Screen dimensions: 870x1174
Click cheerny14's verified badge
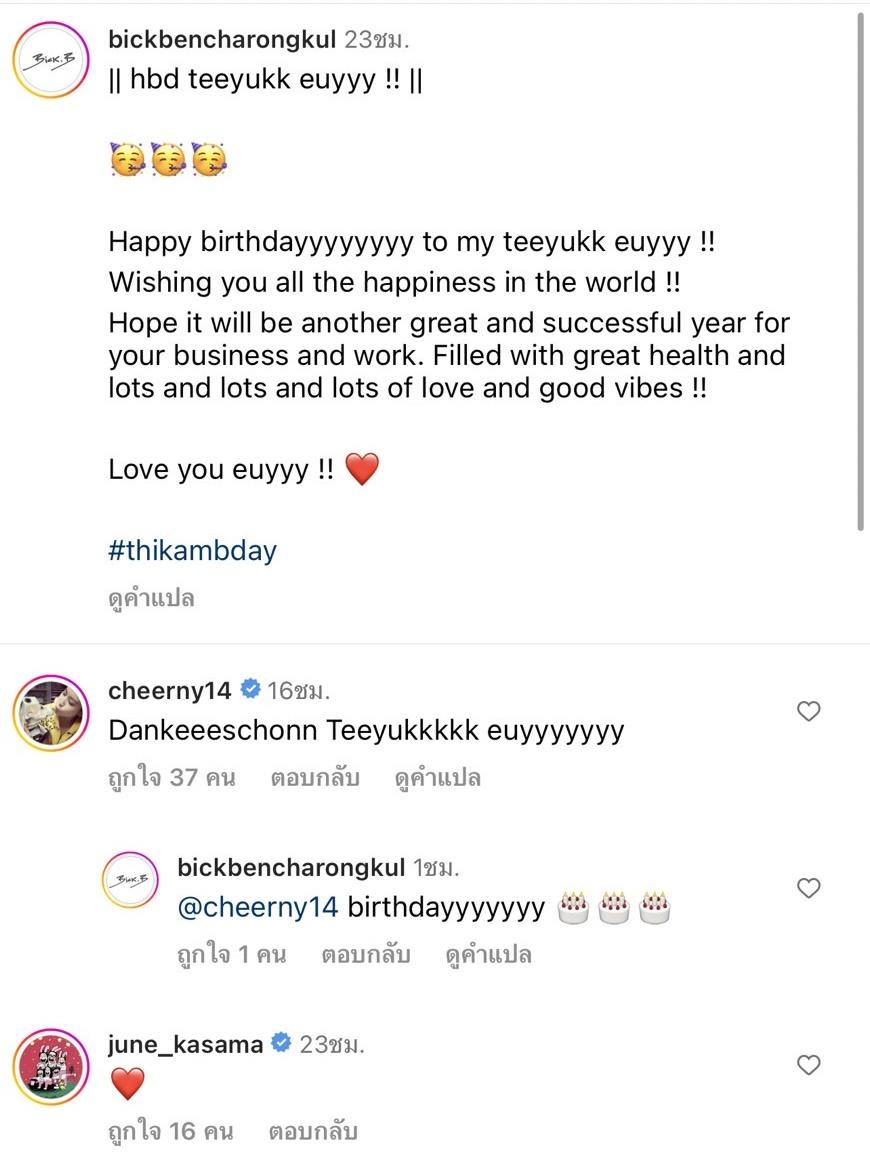click(250, 690)
